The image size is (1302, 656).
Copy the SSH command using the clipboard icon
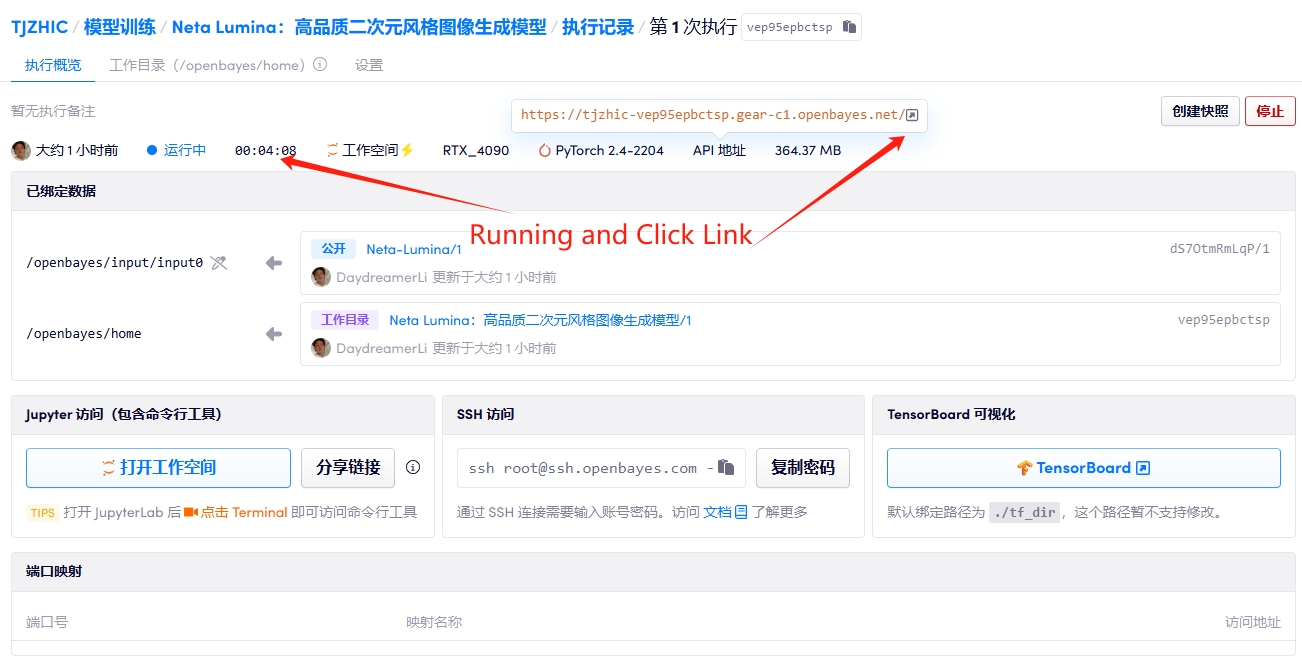727,467
